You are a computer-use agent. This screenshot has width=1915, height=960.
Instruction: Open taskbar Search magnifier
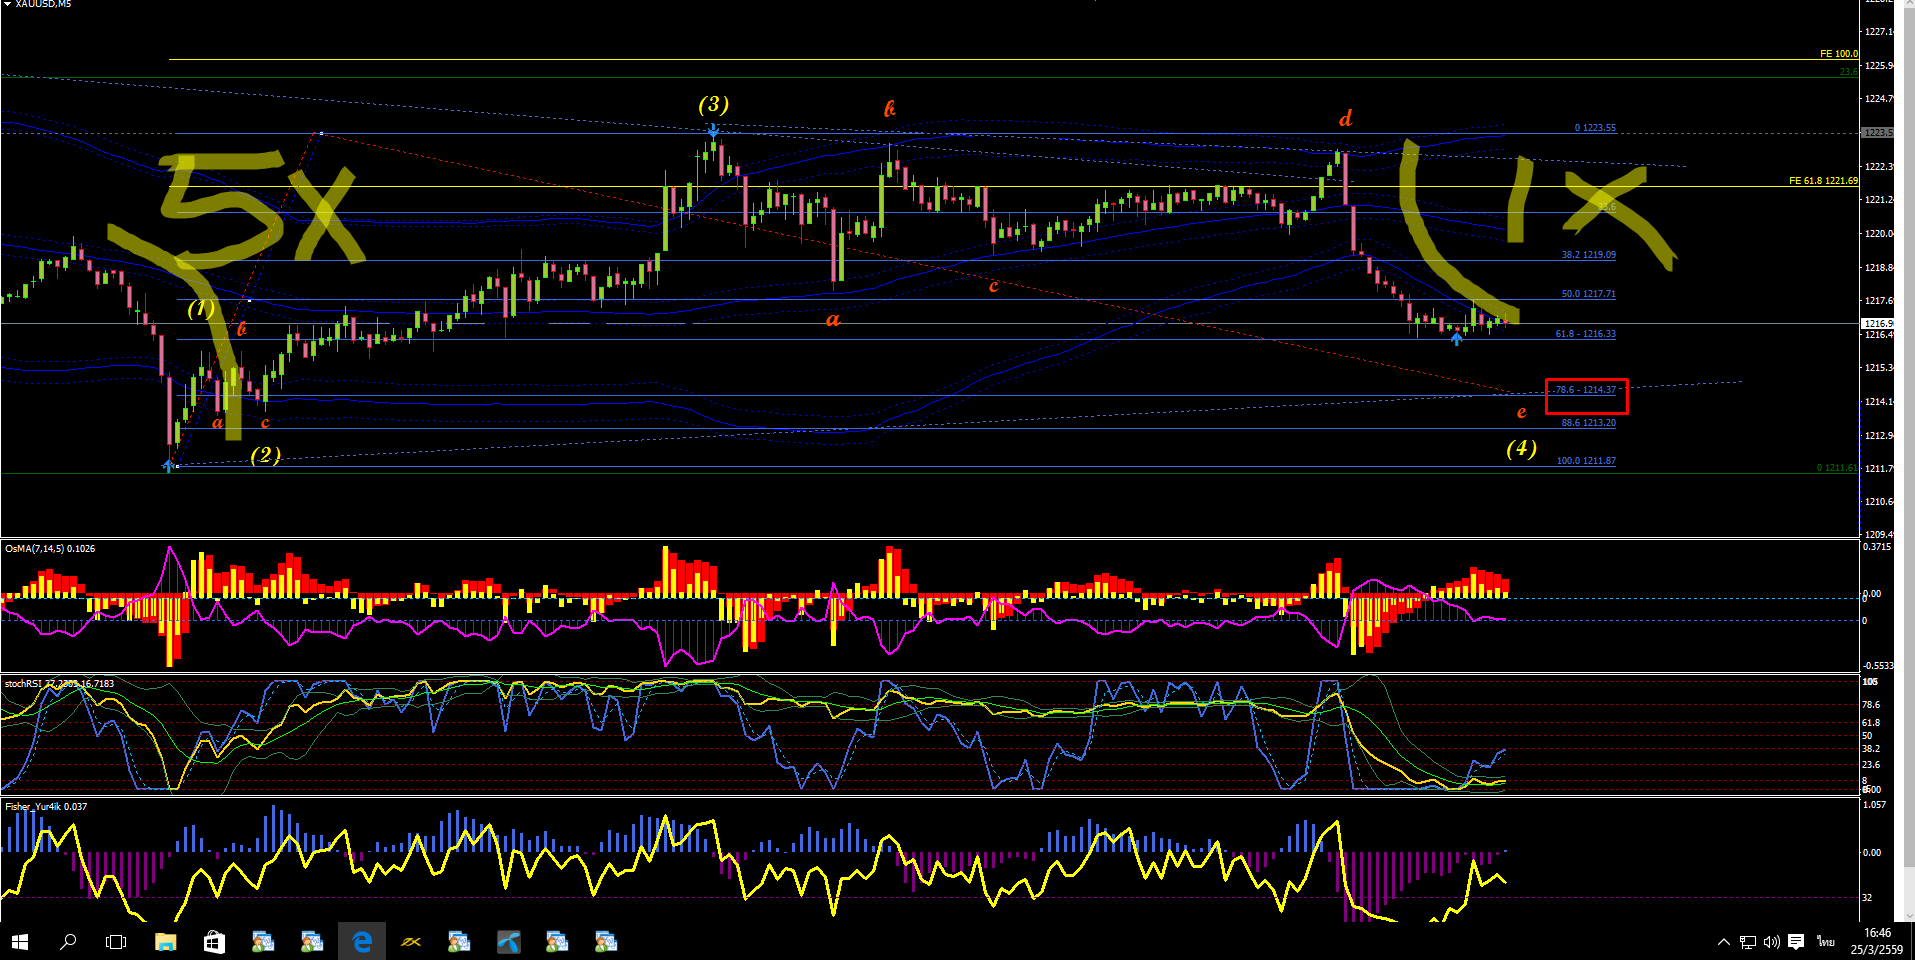pyautogui.click(x=68, y=942)
